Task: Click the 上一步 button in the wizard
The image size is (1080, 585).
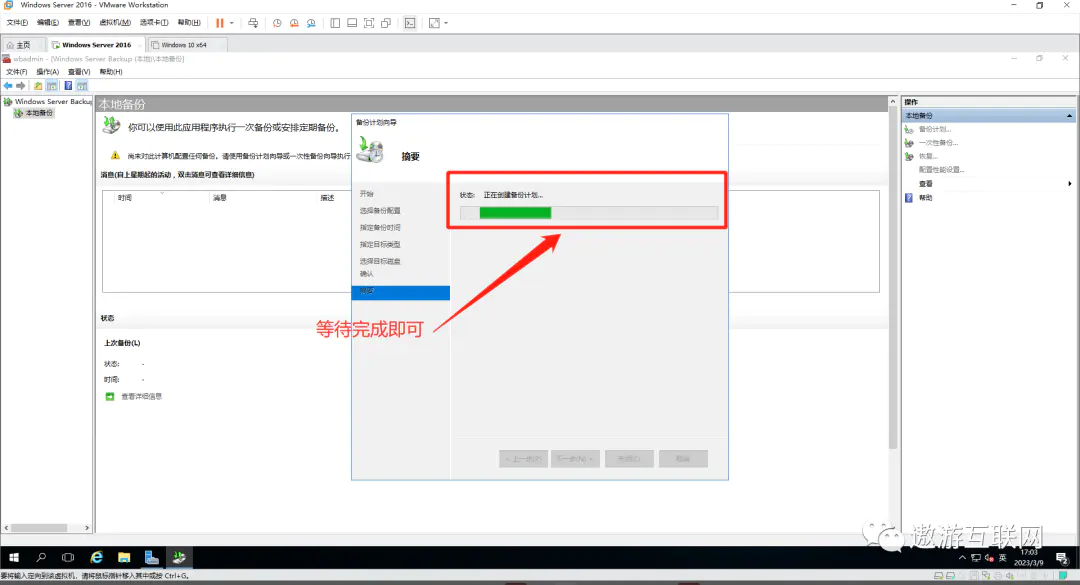Action: (523, 459)
